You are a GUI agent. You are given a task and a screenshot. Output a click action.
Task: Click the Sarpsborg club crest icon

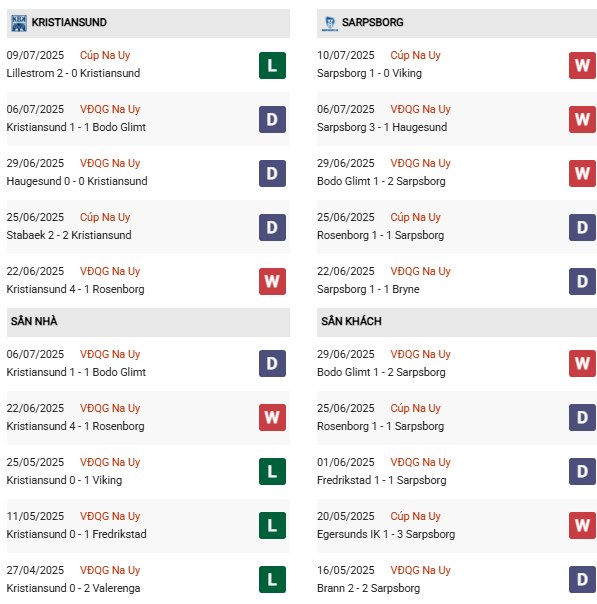(329, 23)
